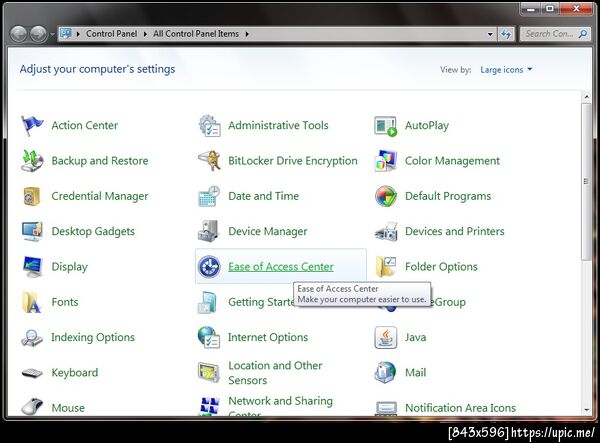Click the Color Management text link
Viewport: 600px width, 443px height.
pos(452,161)
